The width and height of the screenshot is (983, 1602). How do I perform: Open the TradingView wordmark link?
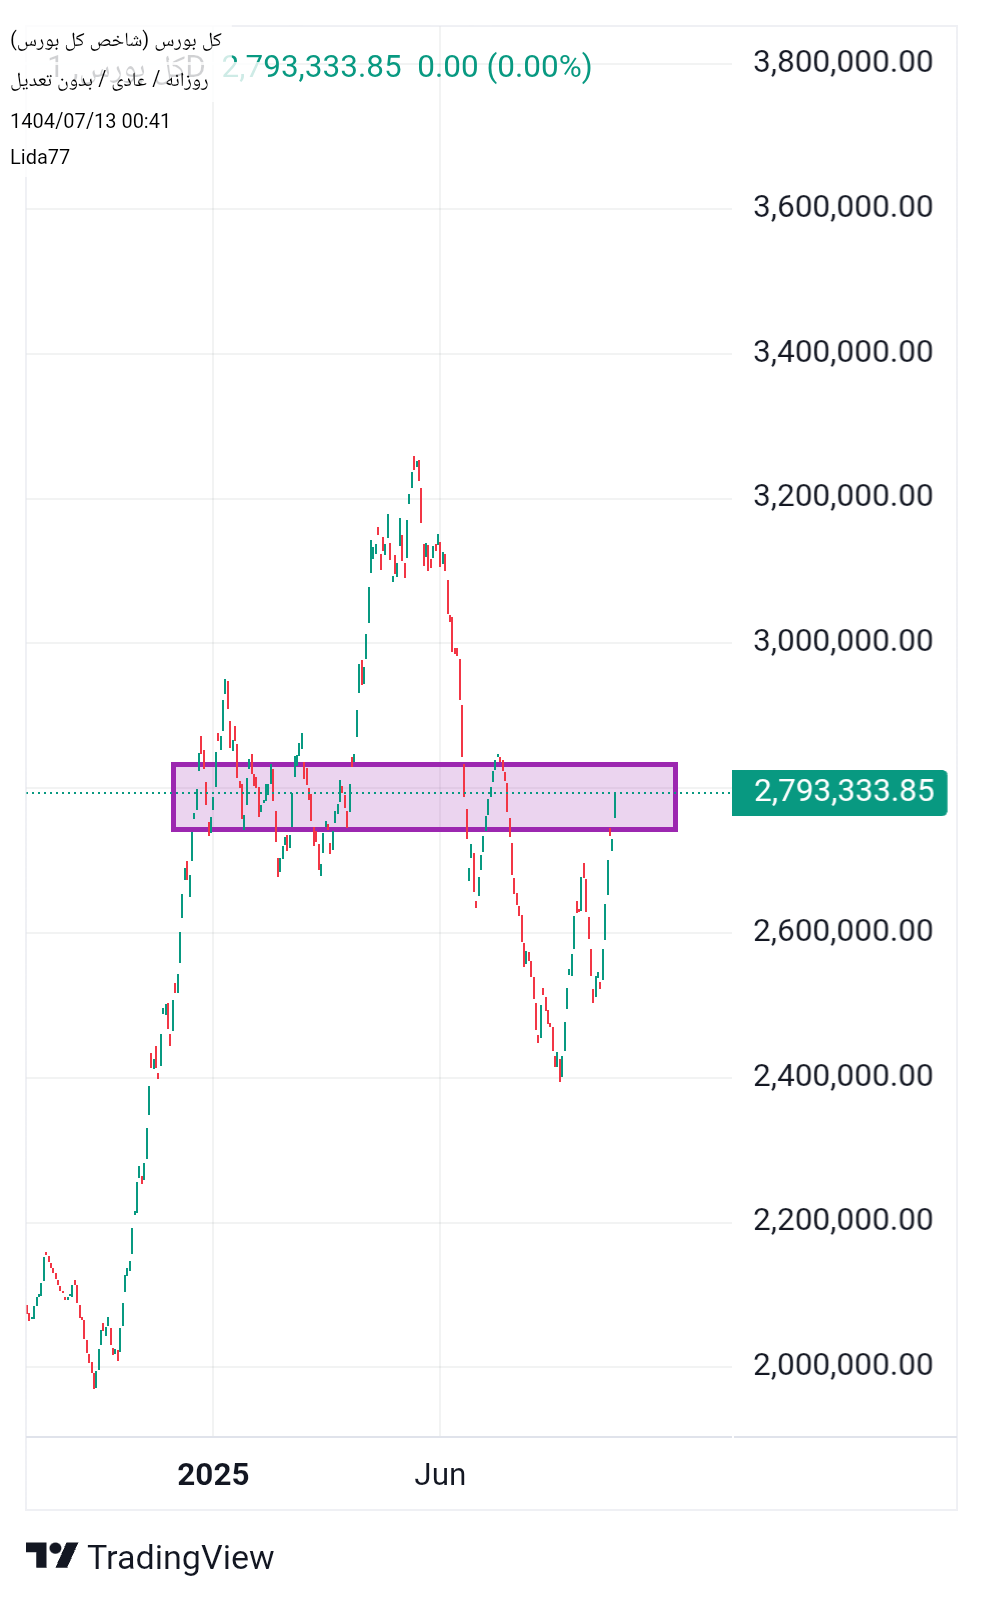[x=180, y=1558]
